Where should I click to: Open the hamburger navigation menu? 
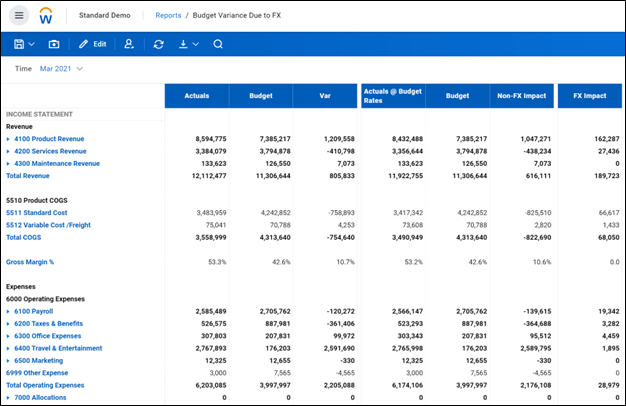pyautogui.click(x=19, y=16)
